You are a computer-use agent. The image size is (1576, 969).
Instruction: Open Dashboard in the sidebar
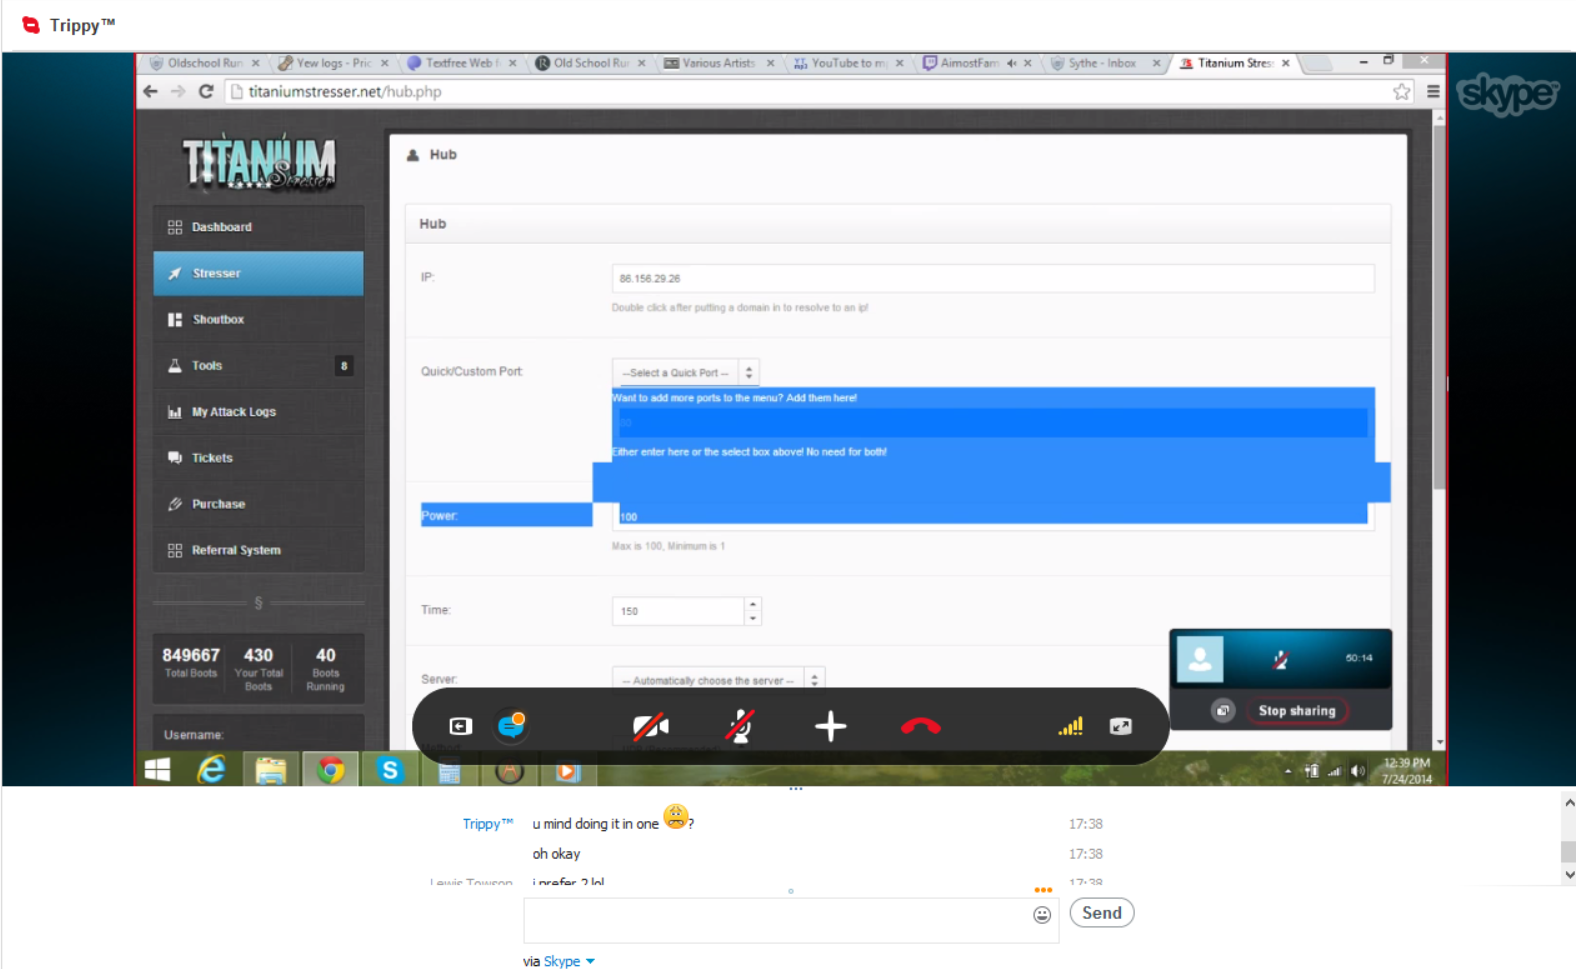click(x=258, y=227)
